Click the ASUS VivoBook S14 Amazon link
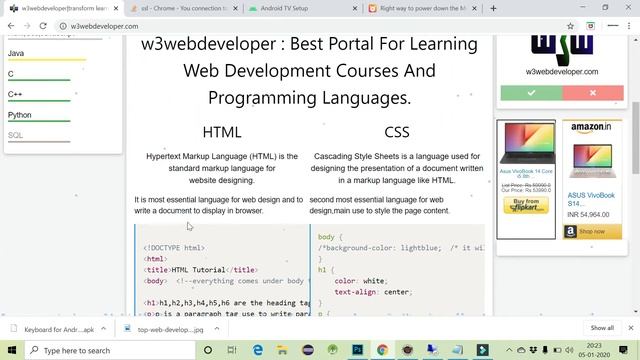 [591, 199]
